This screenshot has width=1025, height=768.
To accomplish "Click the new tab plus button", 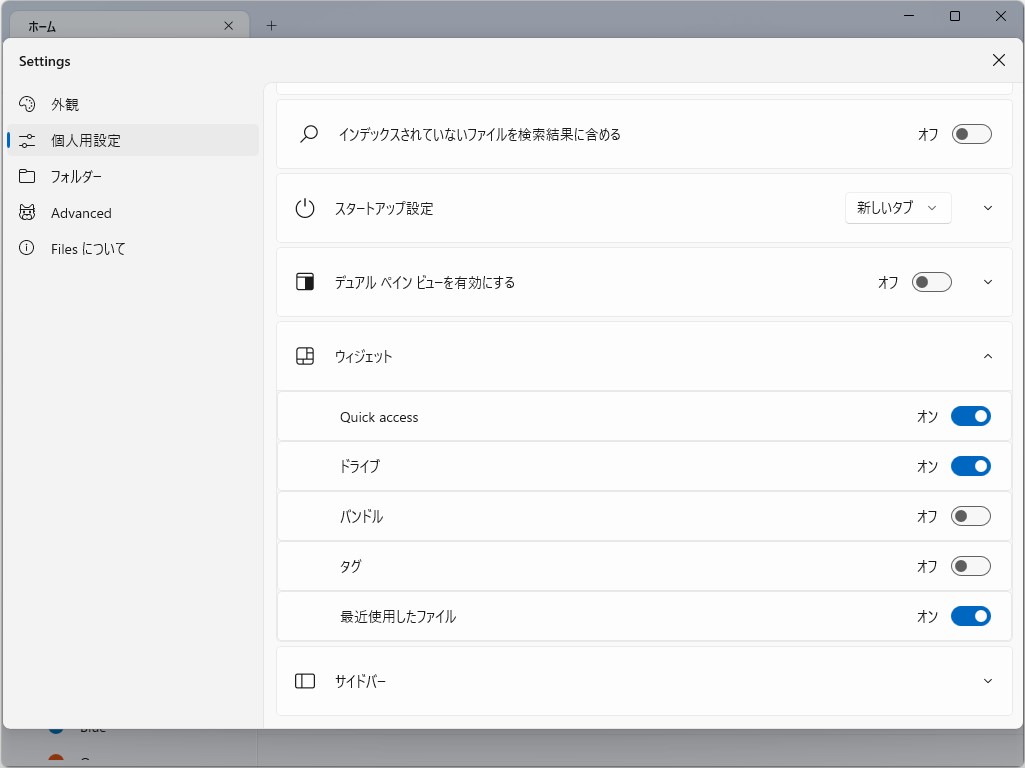I will point(270,25).
